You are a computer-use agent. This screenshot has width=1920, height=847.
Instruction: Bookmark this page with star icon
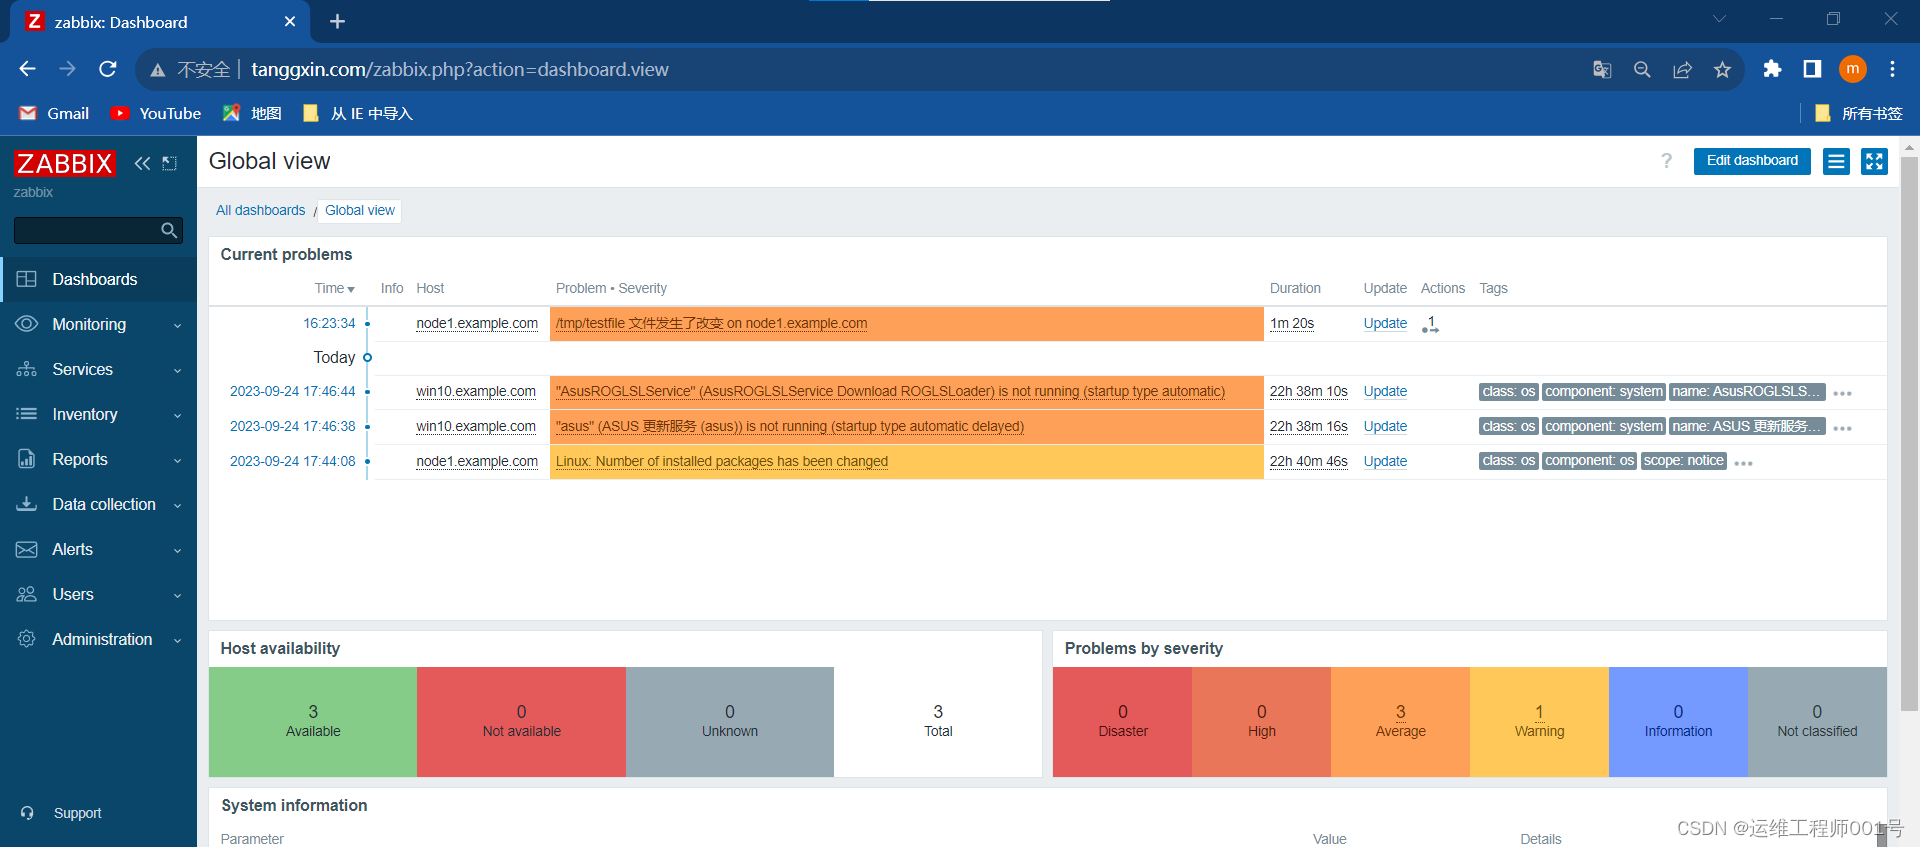pos(1722,69)
